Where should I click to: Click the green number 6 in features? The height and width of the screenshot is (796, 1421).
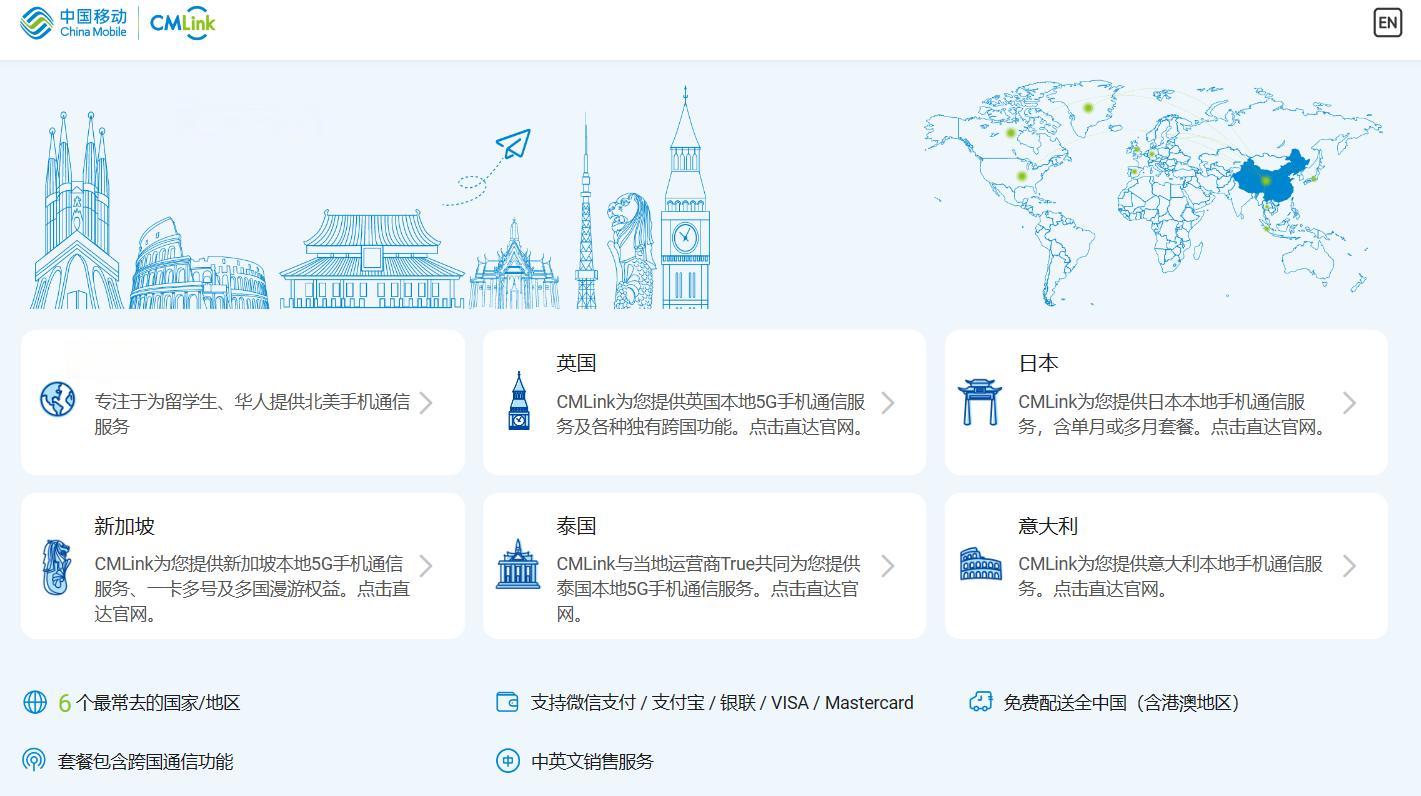[x=64, y=703]
